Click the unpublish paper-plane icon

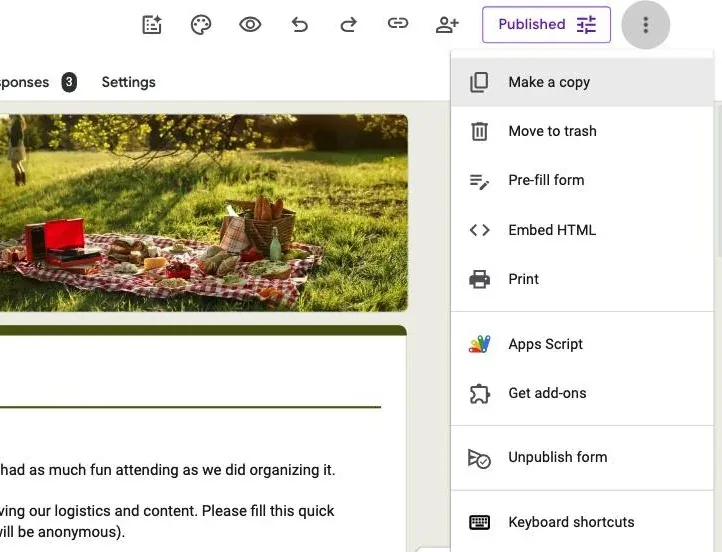pos(479,458)
